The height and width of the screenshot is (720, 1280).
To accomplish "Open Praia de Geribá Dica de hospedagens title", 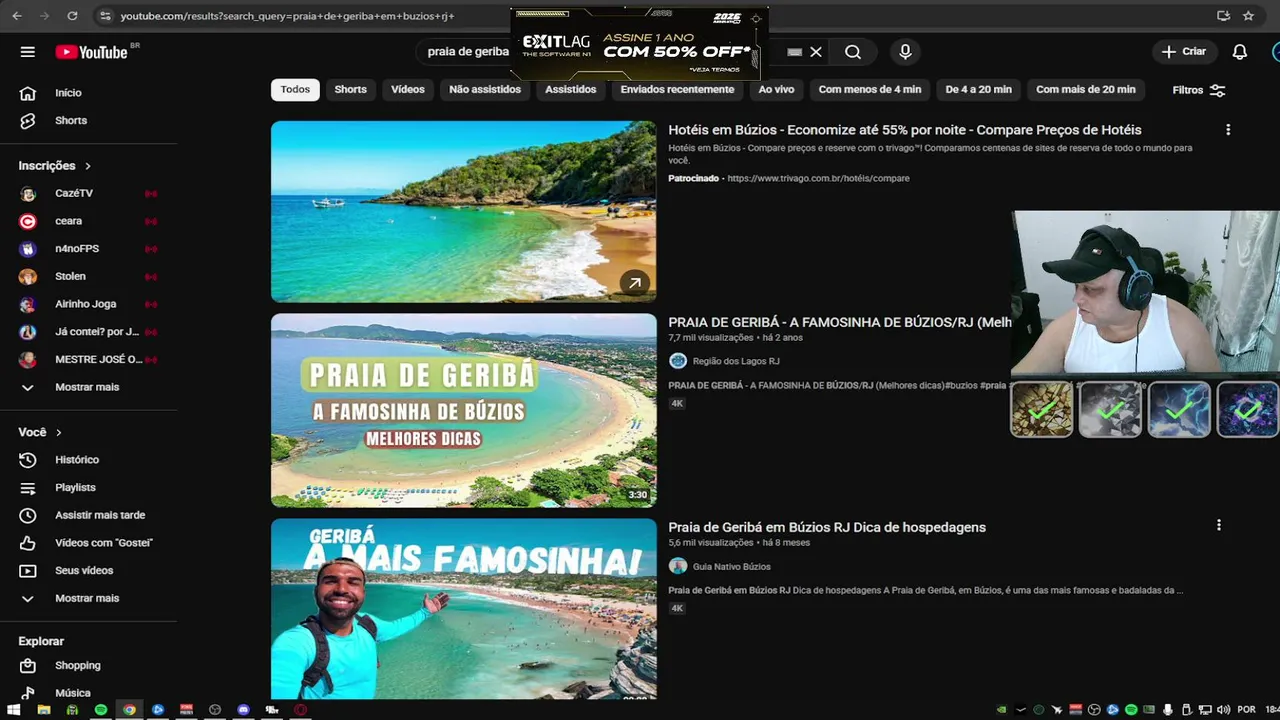I will tap(827, 528).
